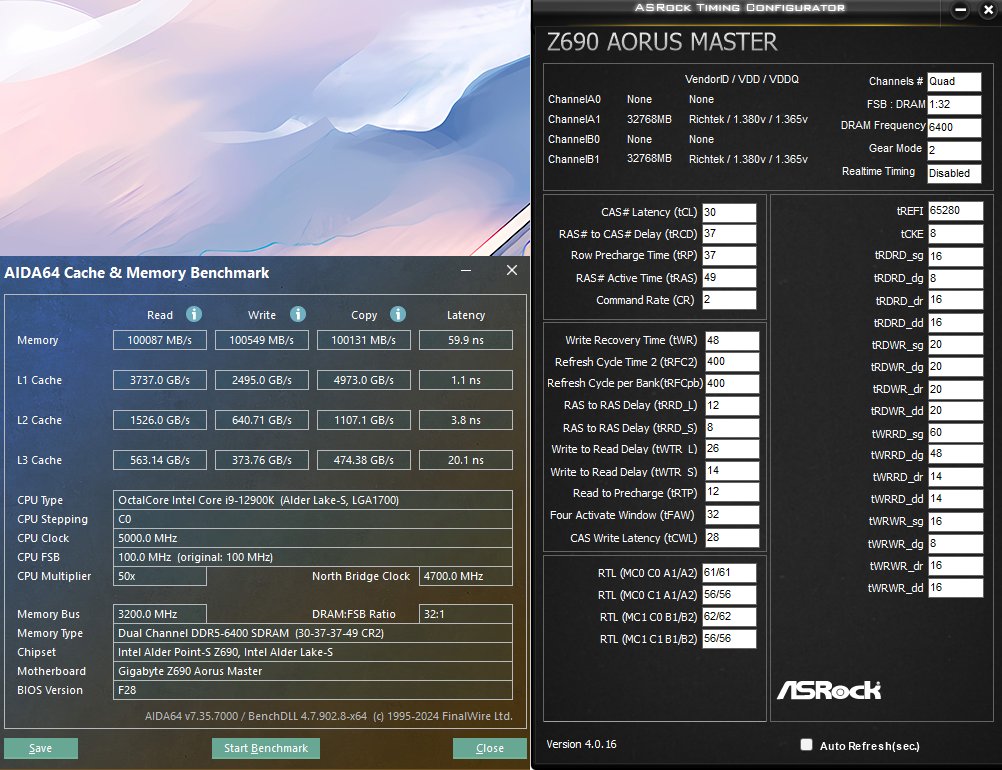Click the ChannelA1 Richtek voltage entry
The height and width of the screenshot is (770, 1002).
(x=748, y=119)
